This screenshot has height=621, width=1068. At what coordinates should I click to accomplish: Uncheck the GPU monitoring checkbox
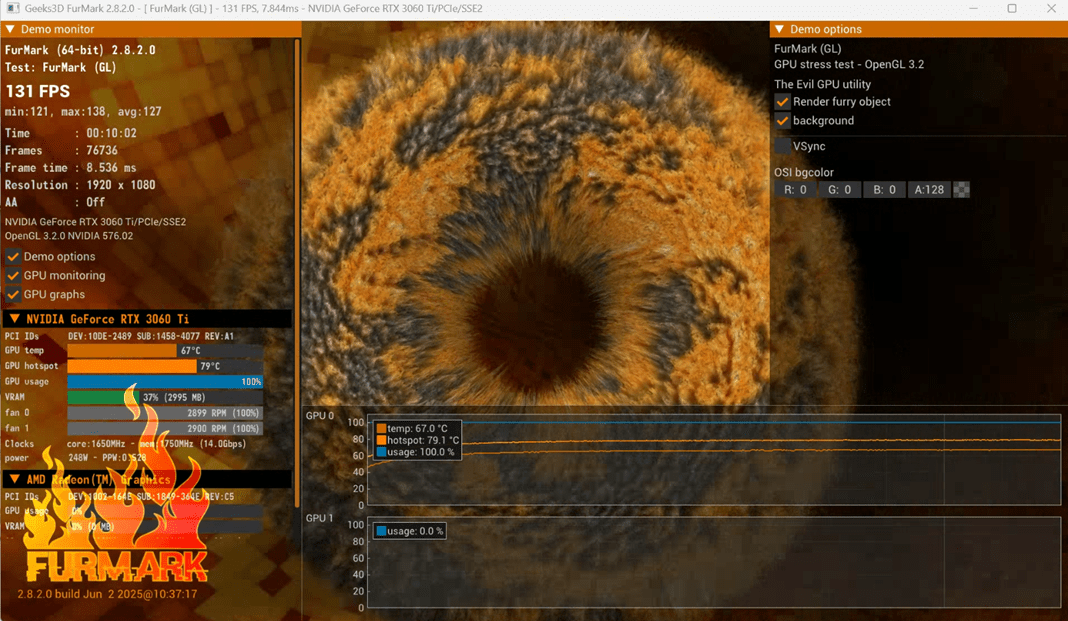(13, 276)
